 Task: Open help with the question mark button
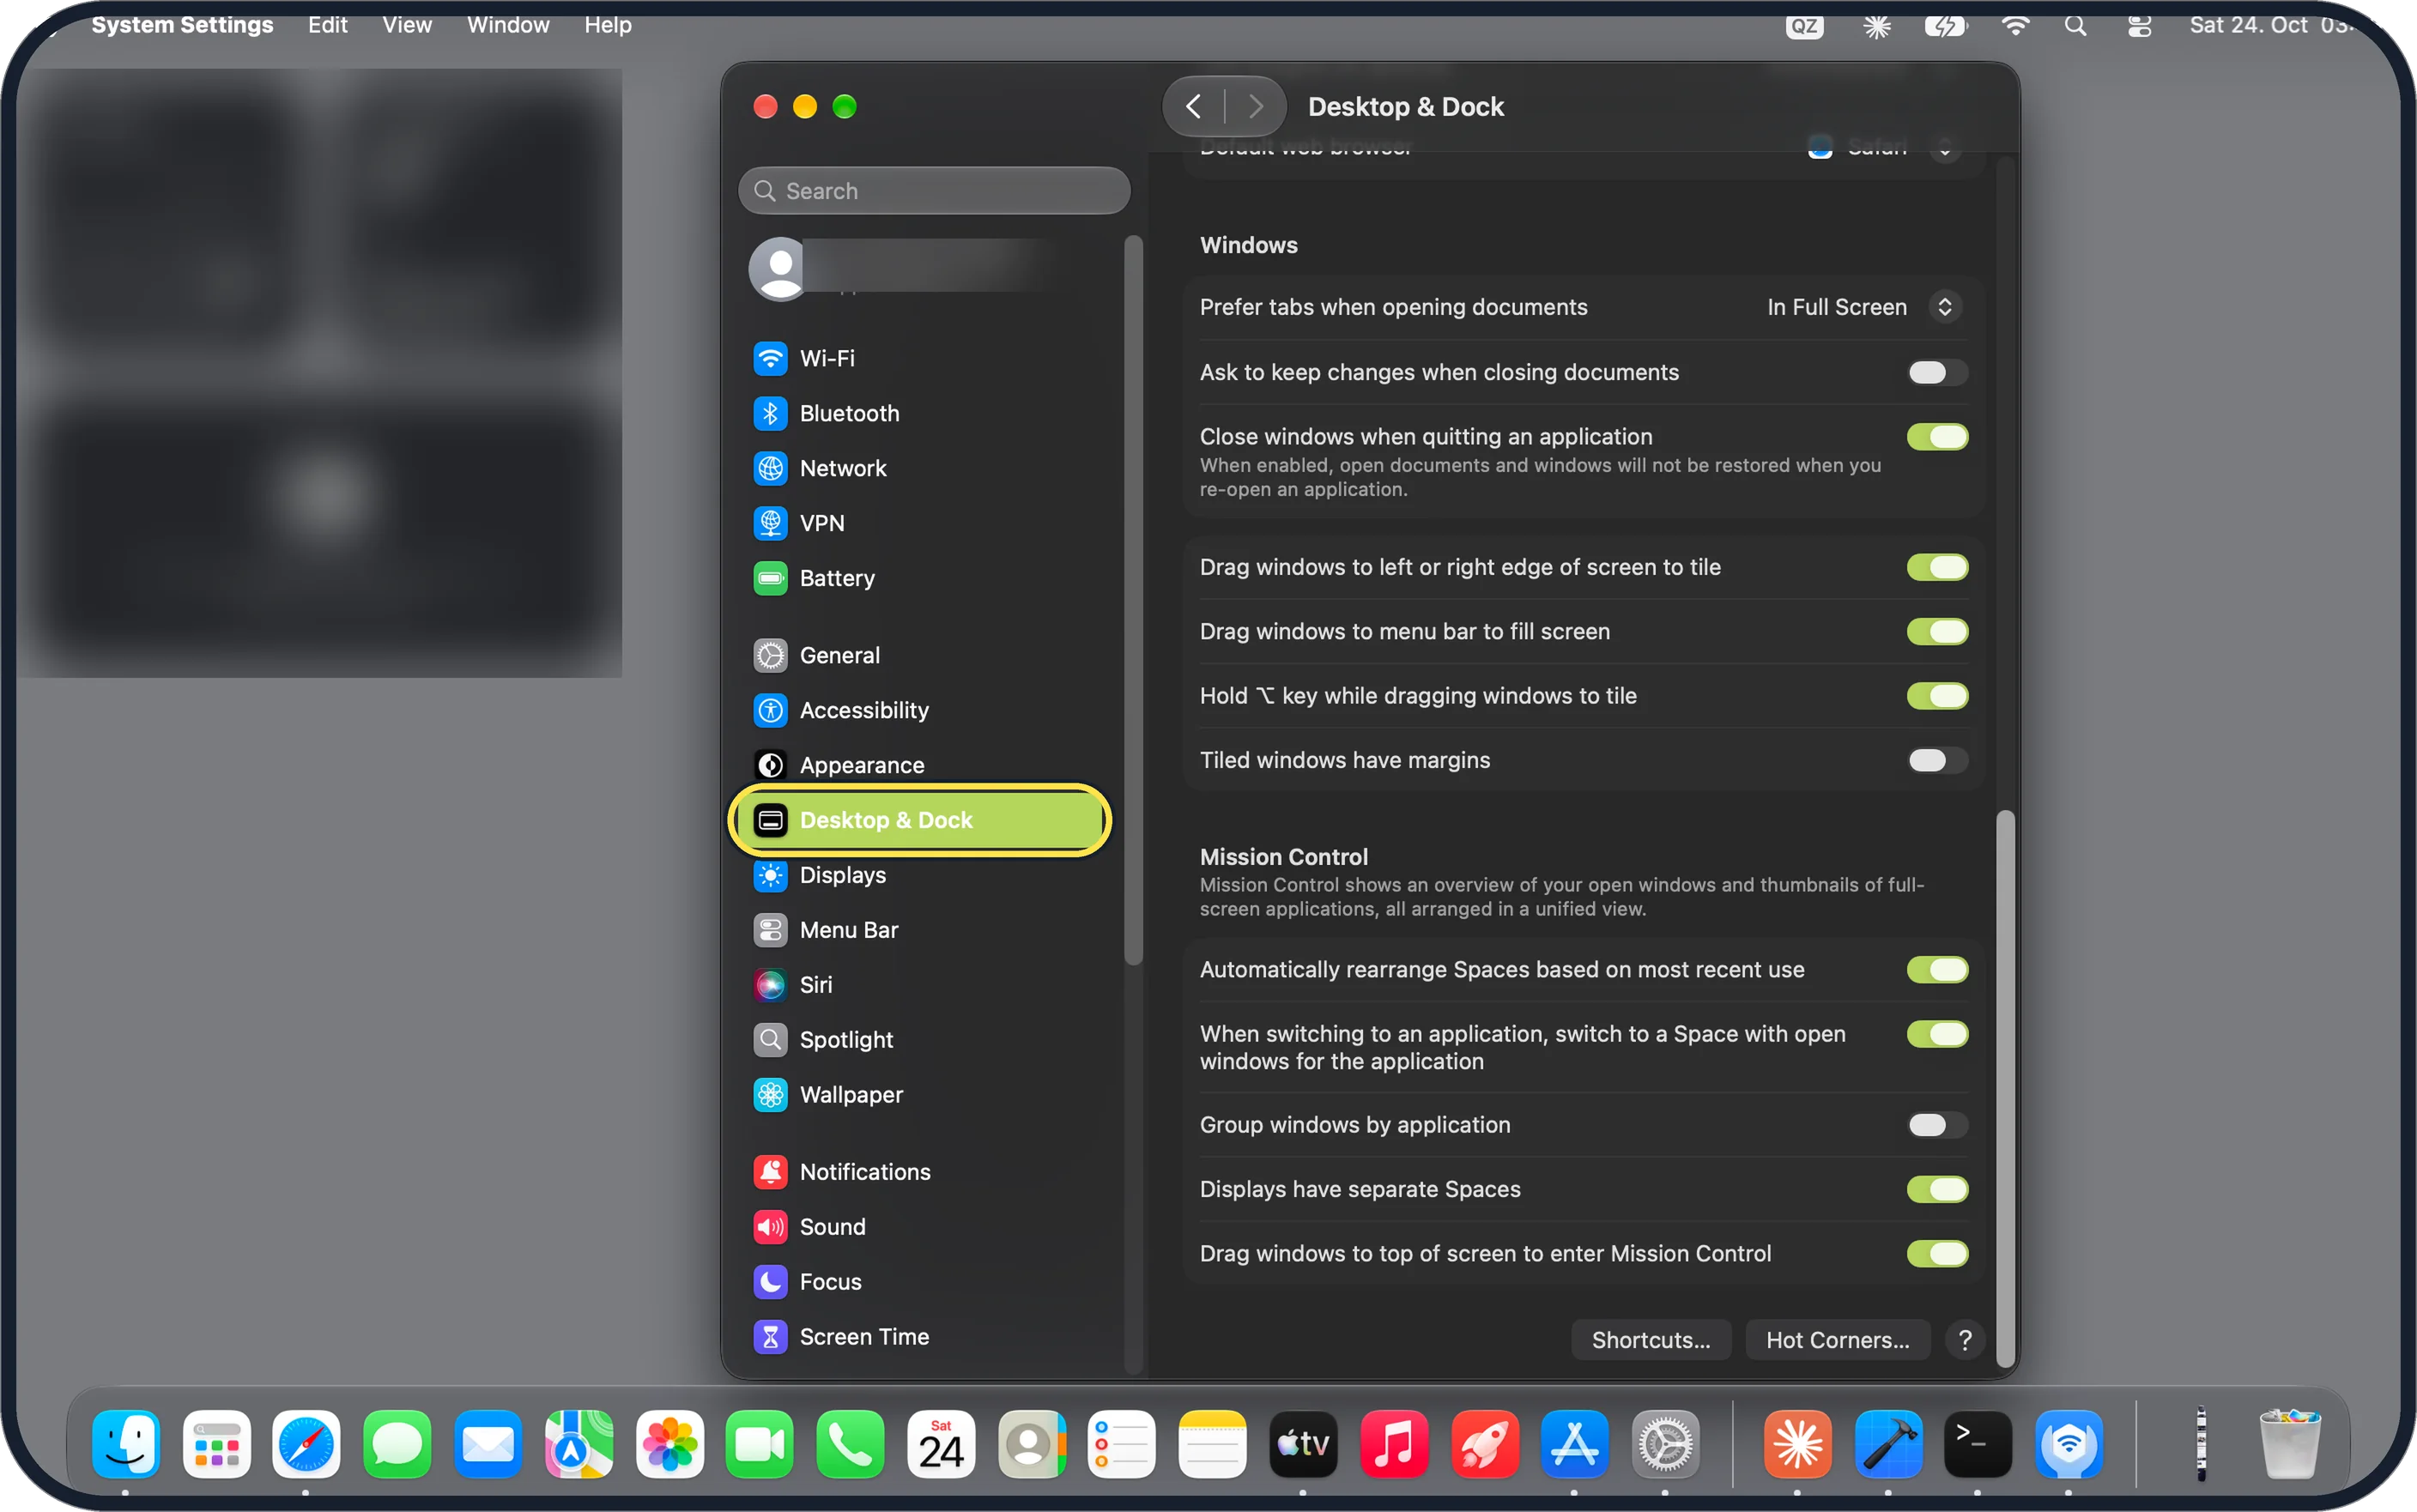pyautogui.click(x=1965, y=1340)
